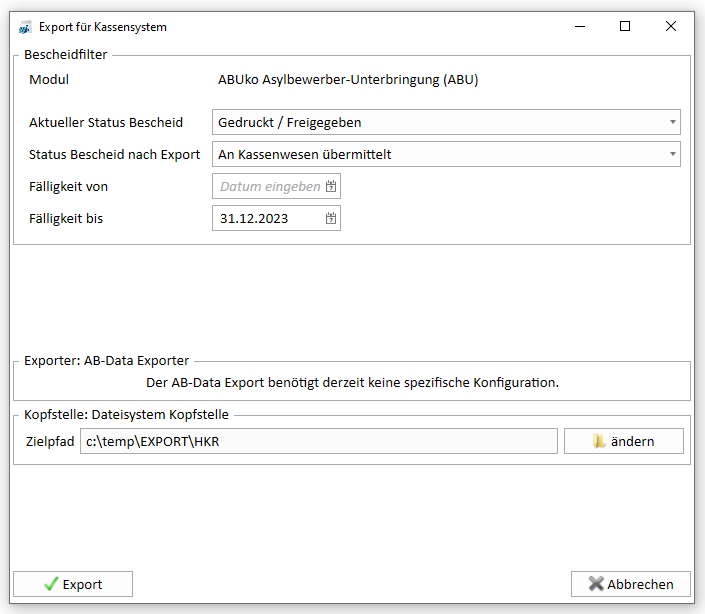Cancel with the Abbrechen button

tap(631, 584)
